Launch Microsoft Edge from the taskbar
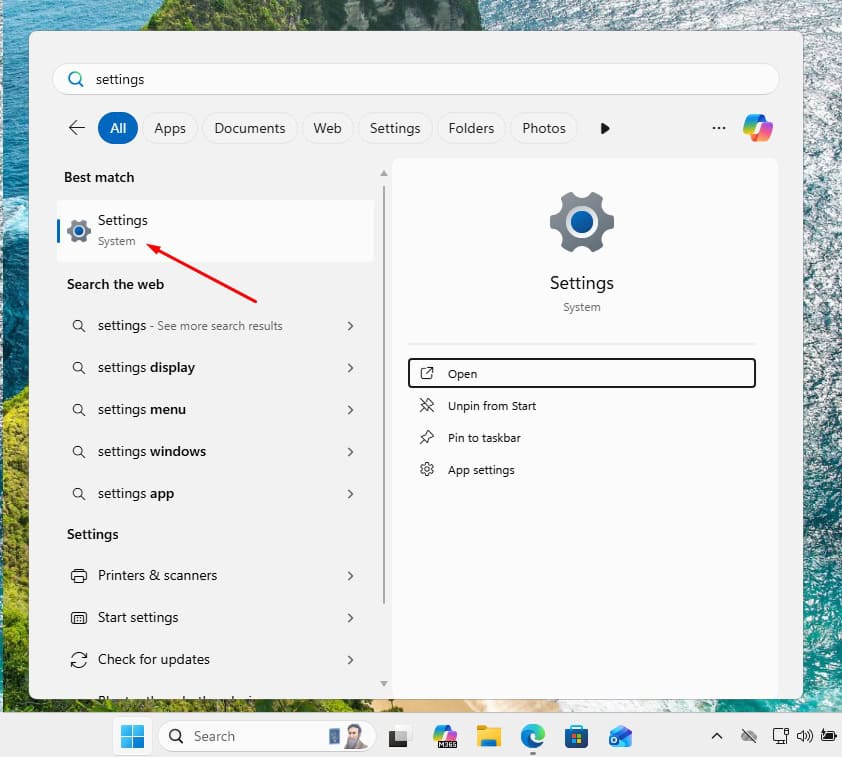The width and height of the screenshot is (842, 757). tap(532, 736)
